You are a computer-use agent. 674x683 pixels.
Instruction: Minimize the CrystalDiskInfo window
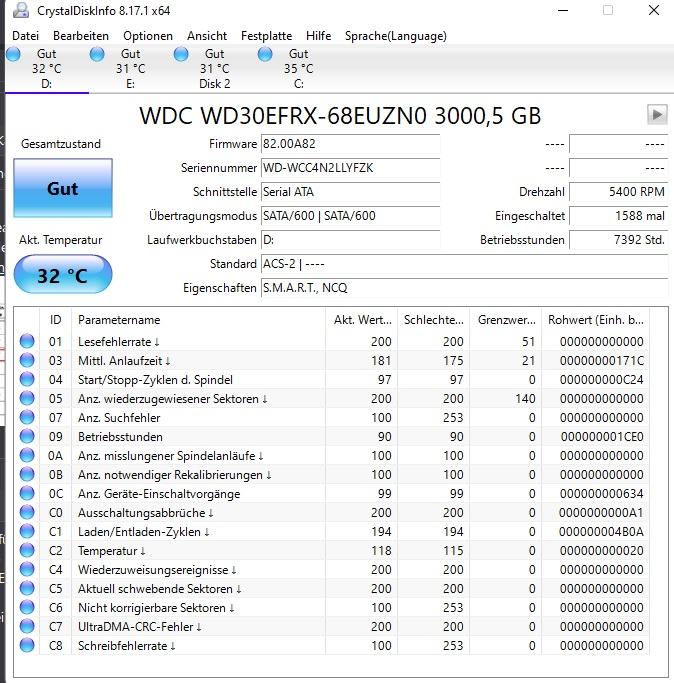563,10
